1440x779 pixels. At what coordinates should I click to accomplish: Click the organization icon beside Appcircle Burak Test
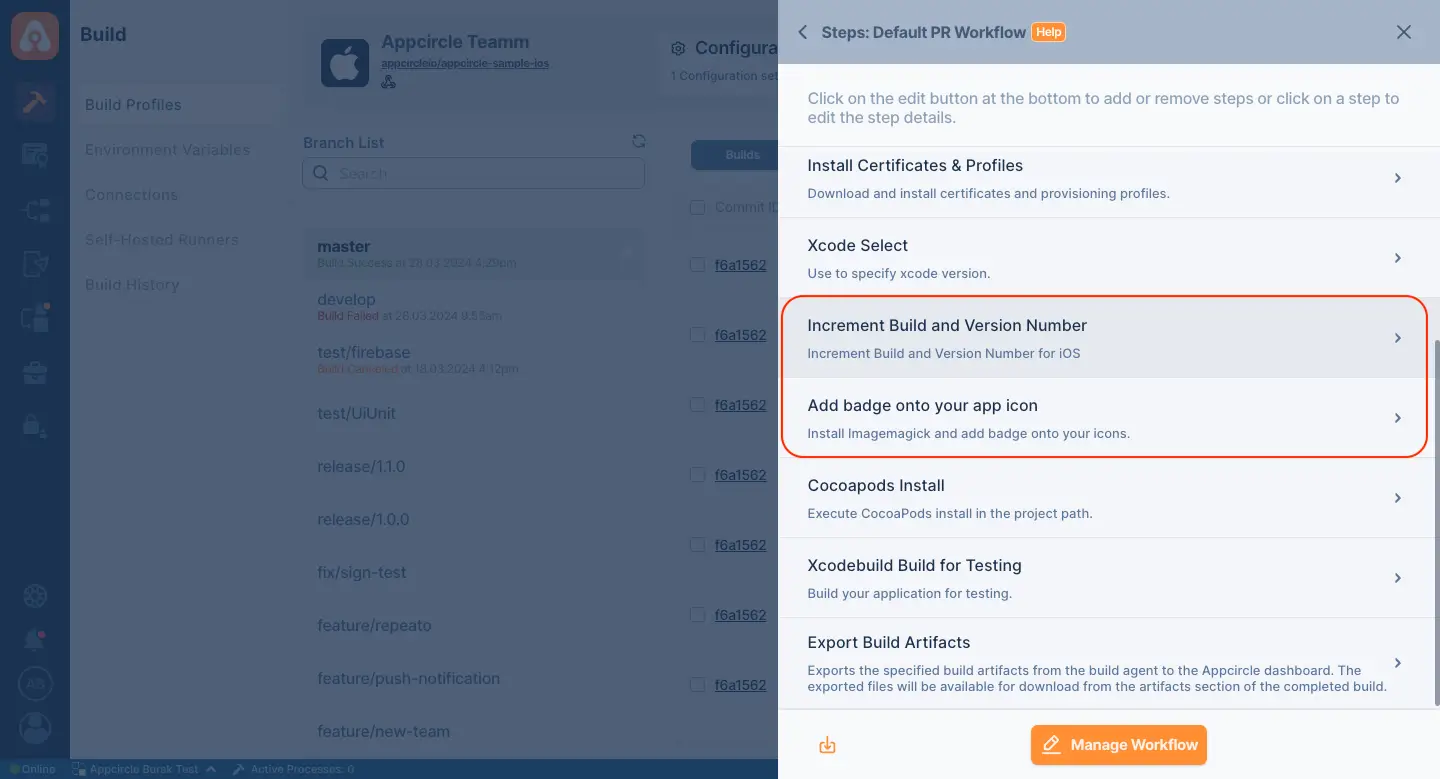(79, 769)
